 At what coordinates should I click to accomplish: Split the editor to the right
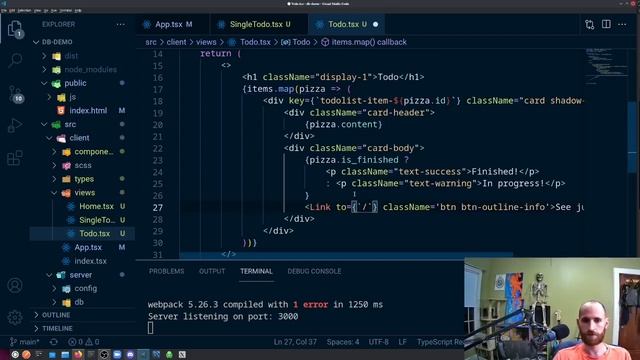606,24
